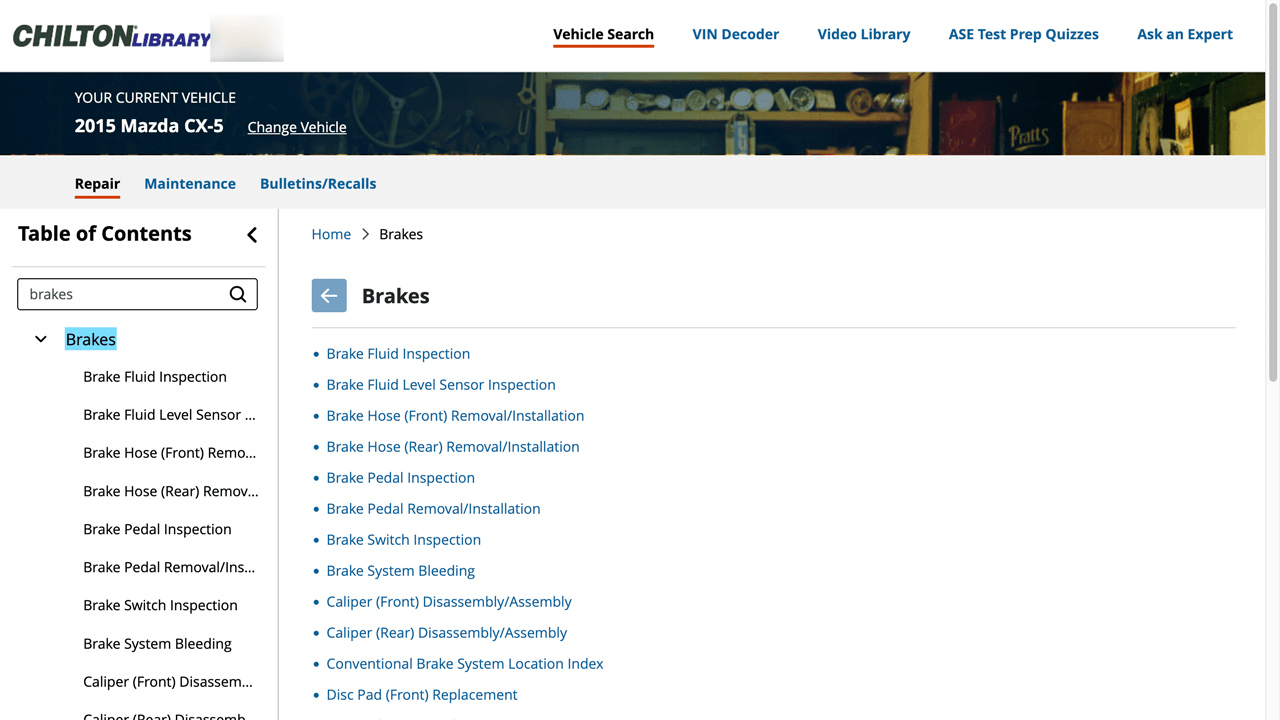Select Brake Pedal Inspection in the sidebar tree
Image resolution: width=1280 pixels, height=720 pixels.
[x=157, y=529]
